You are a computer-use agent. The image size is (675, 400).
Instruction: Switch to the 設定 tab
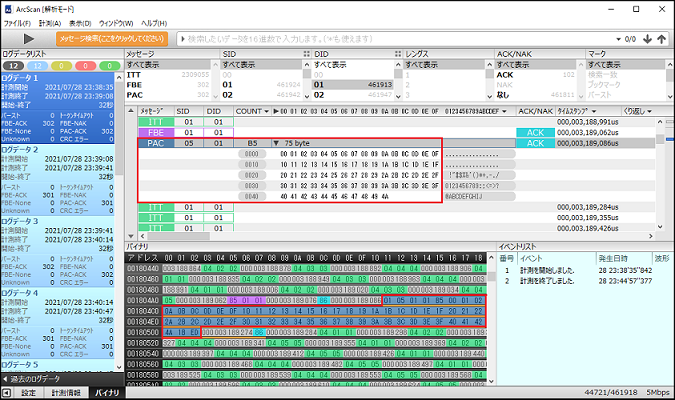click(29, 393)
